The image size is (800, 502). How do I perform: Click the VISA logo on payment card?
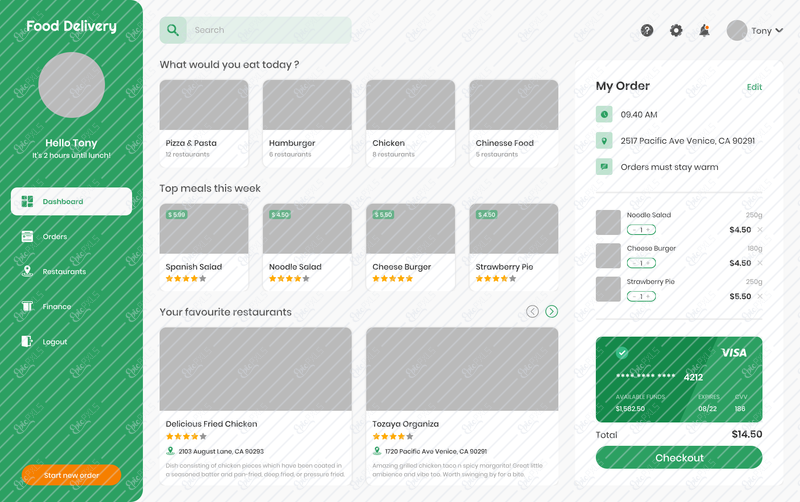(734, 353)
